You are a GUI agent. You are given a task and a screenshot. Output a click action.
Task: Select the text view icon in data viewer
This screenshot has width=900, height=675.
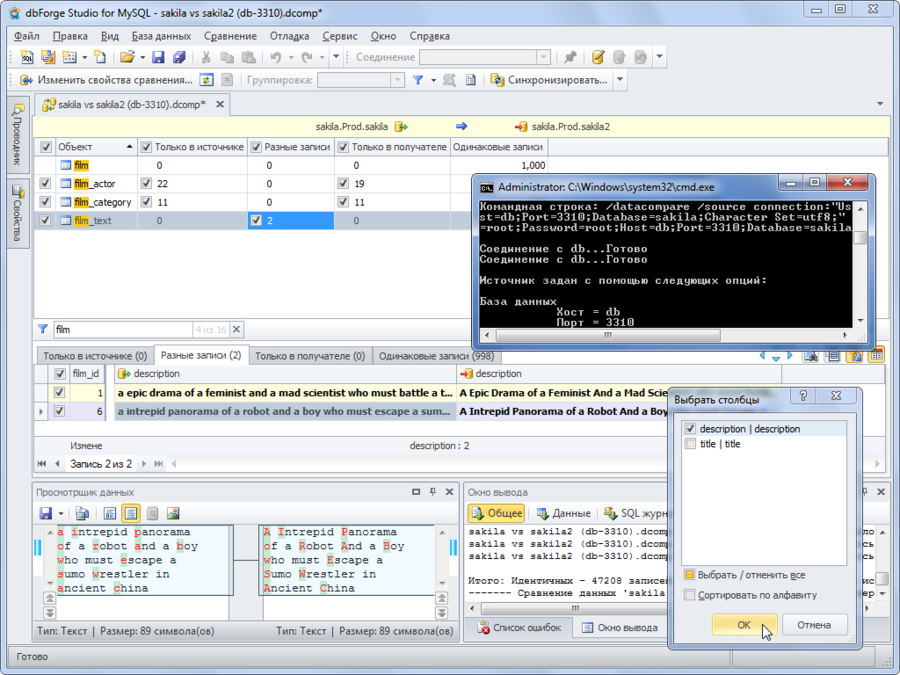coord(131,513)
